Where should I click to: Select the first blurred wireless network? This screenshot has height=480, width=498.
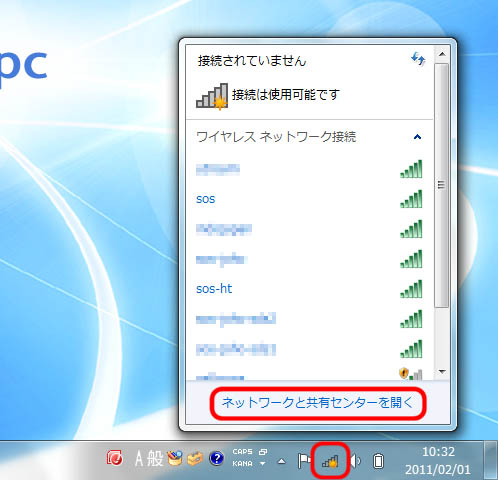coord(218,169)
